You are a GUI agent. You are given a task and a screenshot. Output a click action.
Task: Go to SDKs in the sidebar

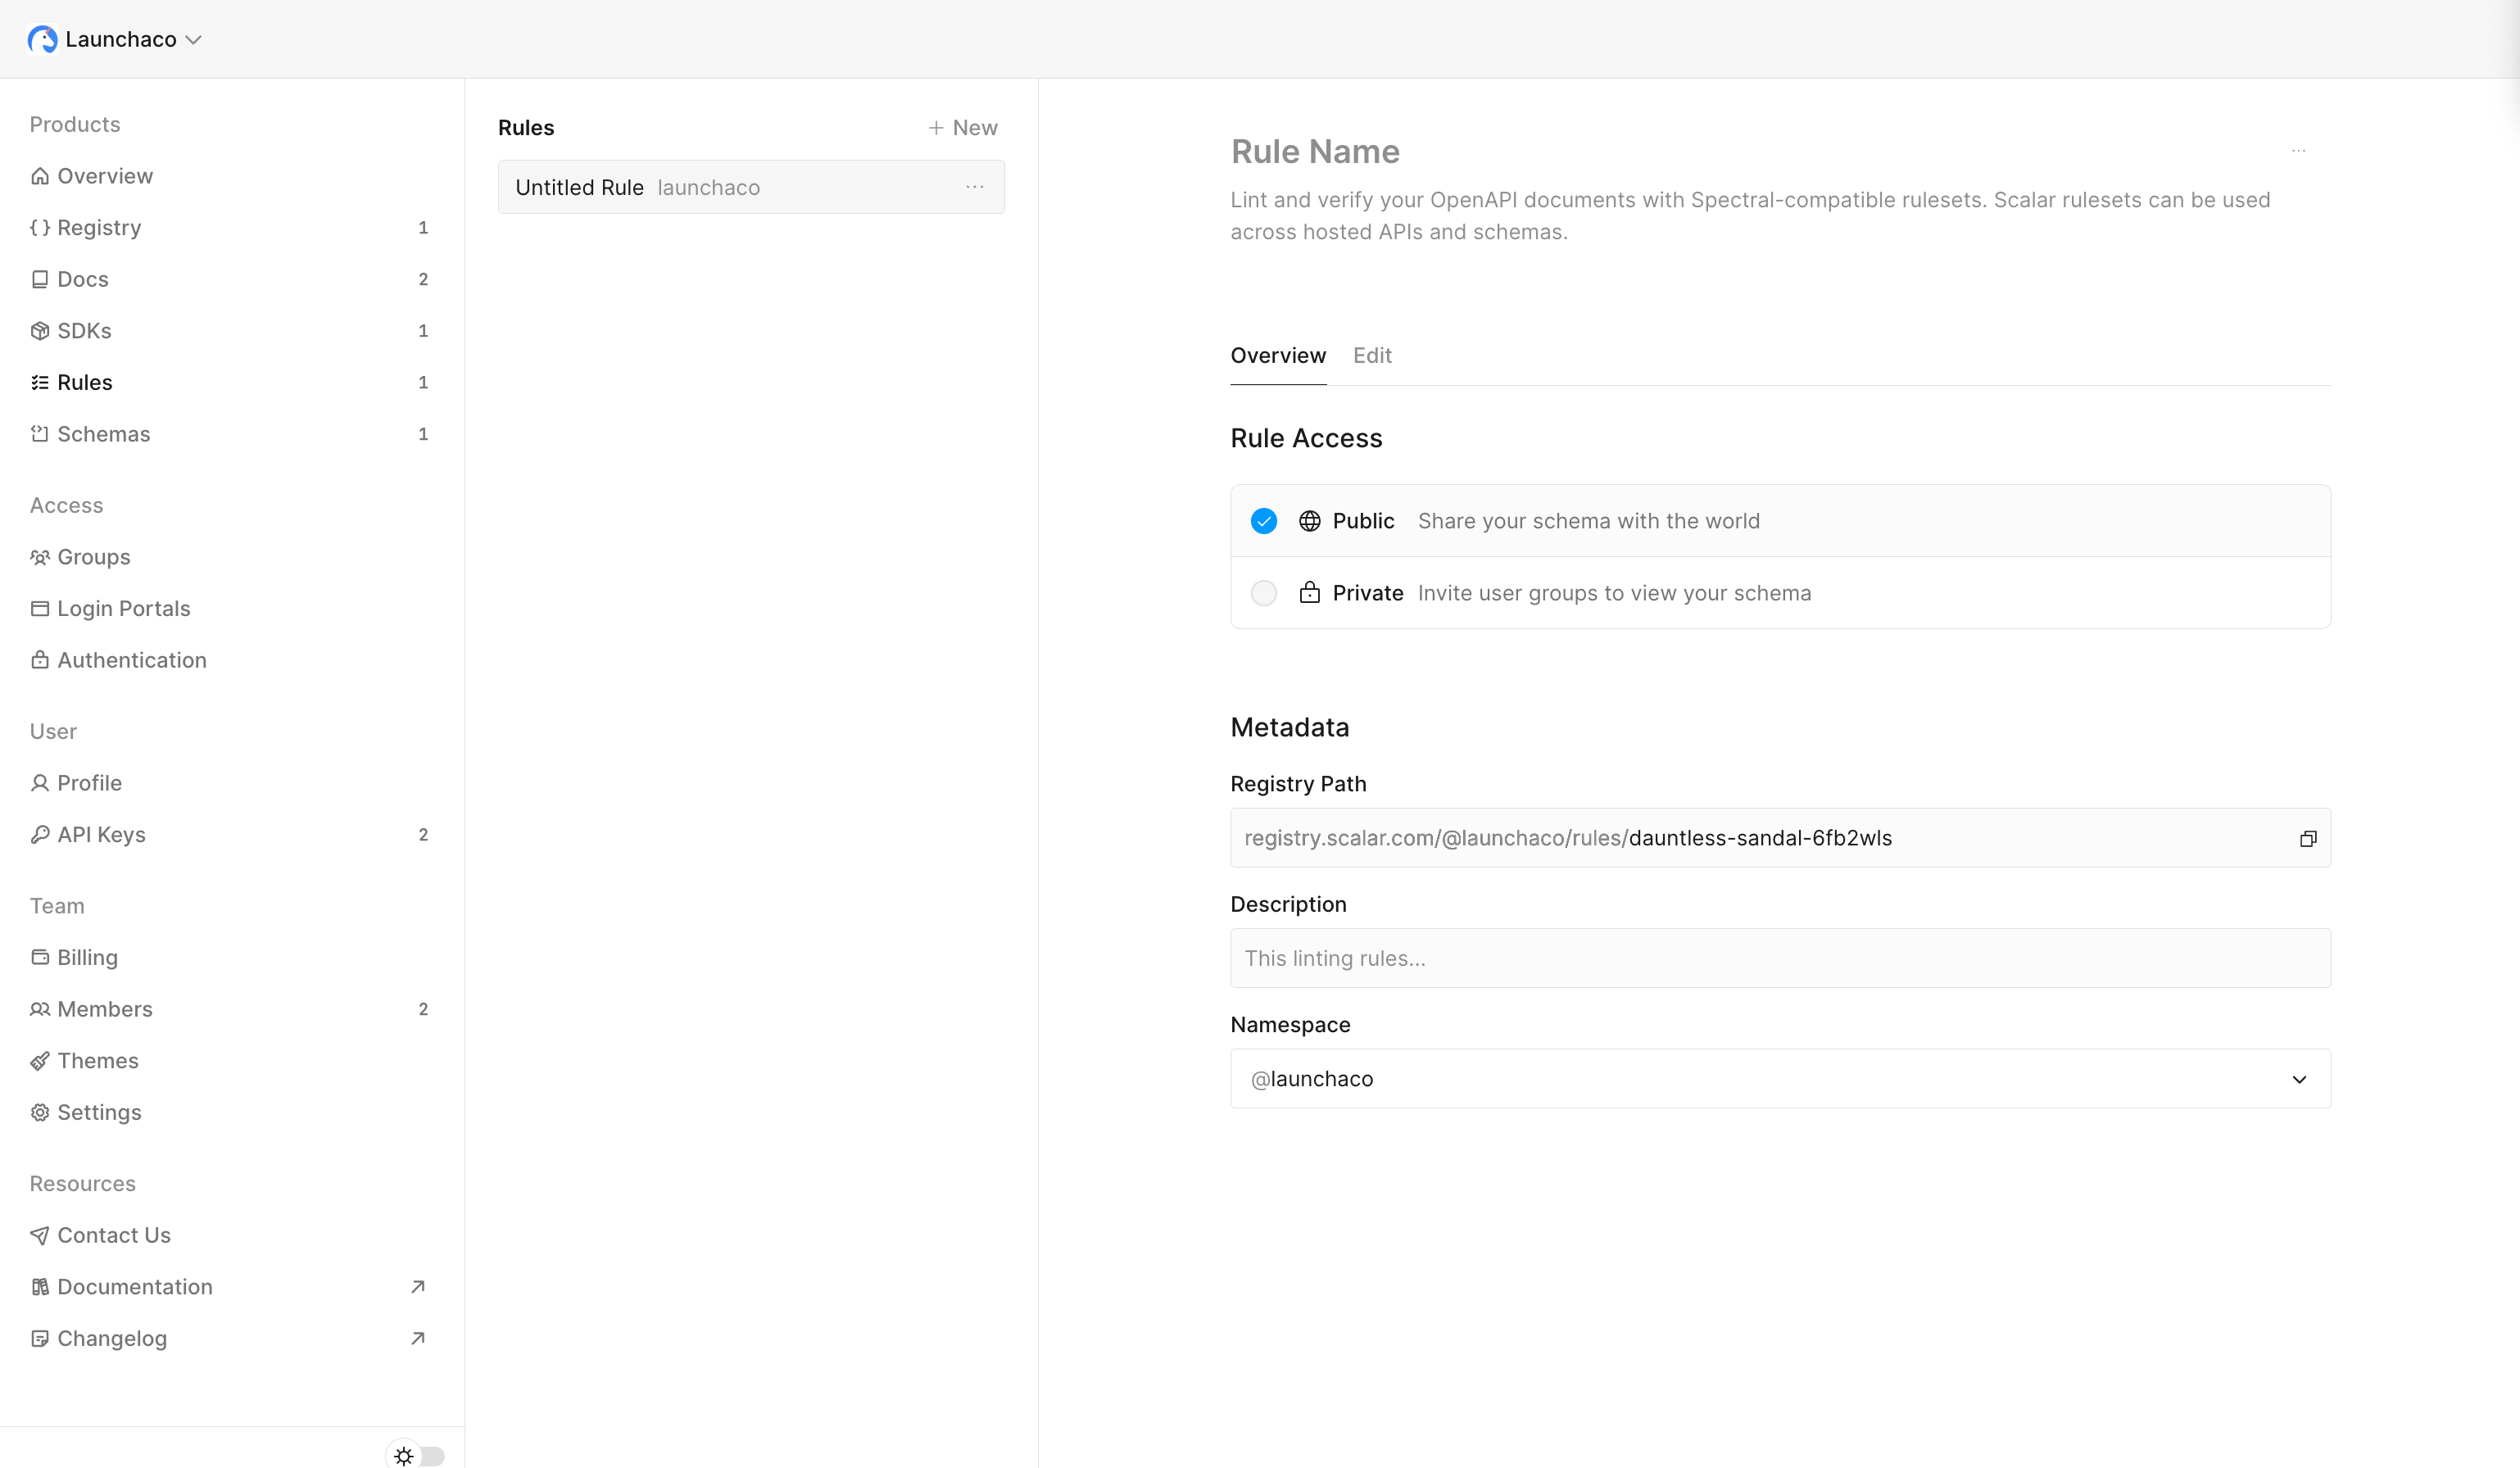[x=84, y=331]
